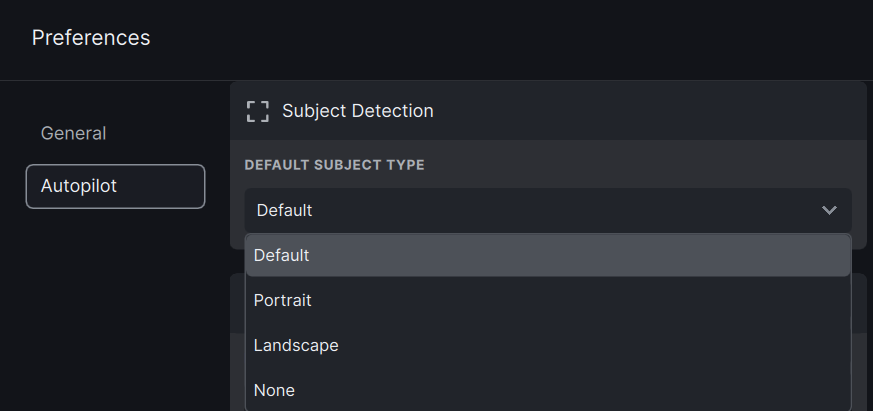The height and width of the screenshot is (411, 873).
Task: Click the Subject Detection brackets icon
Action: pos(258,111)
